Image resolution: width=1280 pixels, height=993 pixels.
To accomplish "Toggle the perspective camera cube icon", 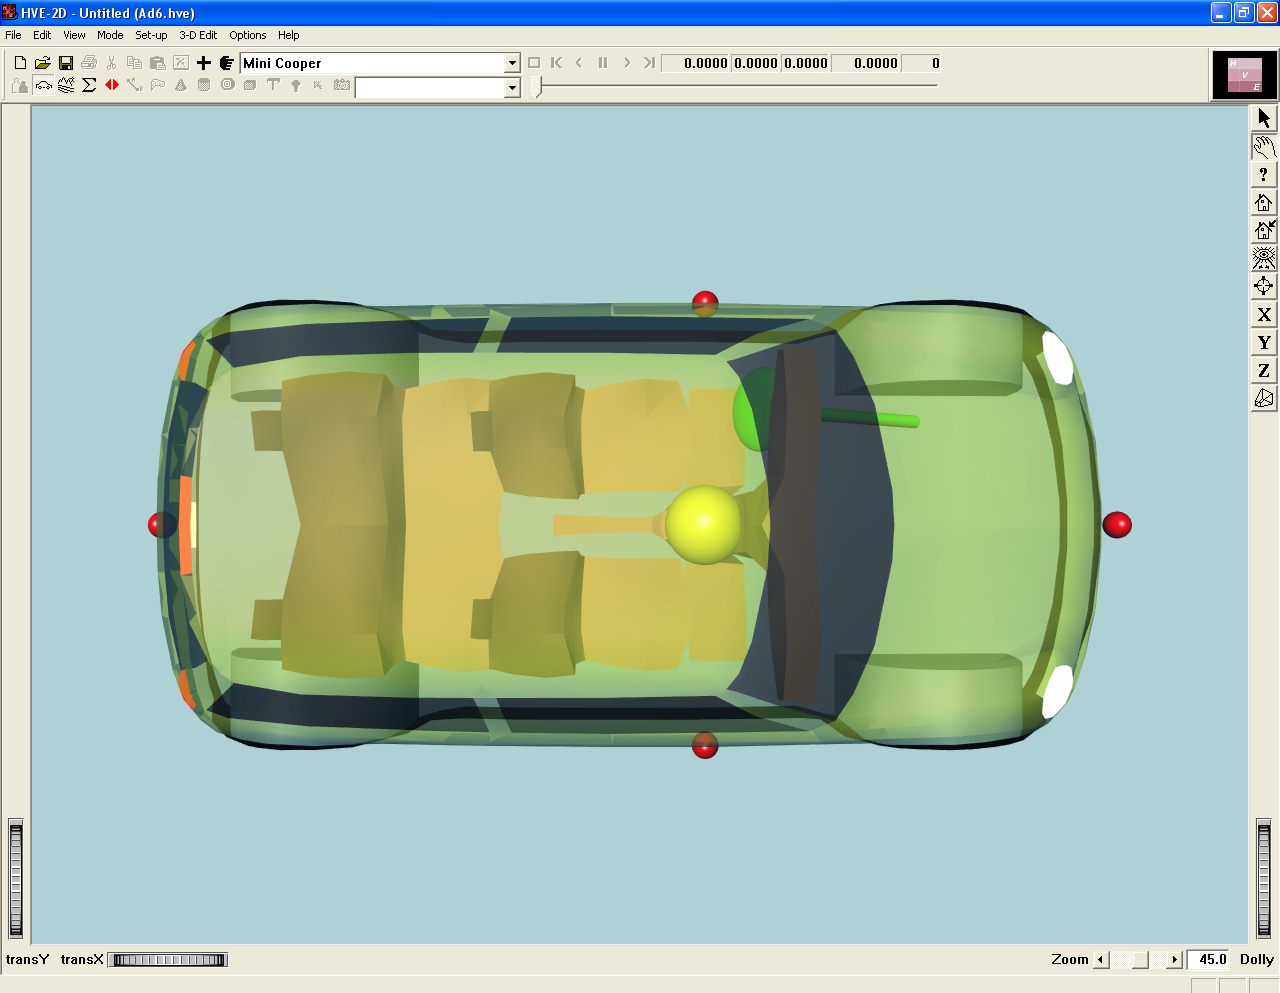I will pos(1264,398).
